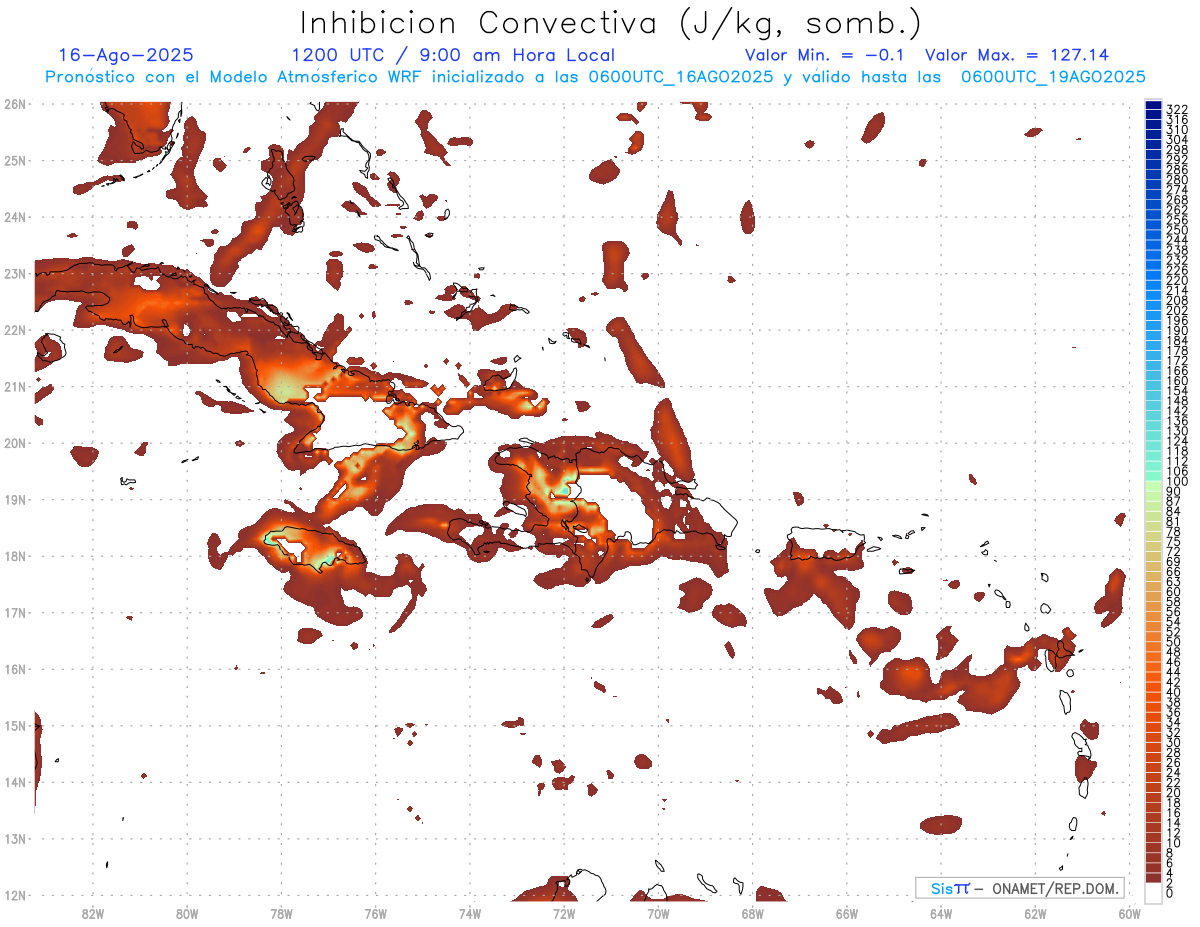Image resolution: width=1200 pixels, height=927 pixels.
Task: Click the 12N latitude label
Action: click(x=15, y=895)
